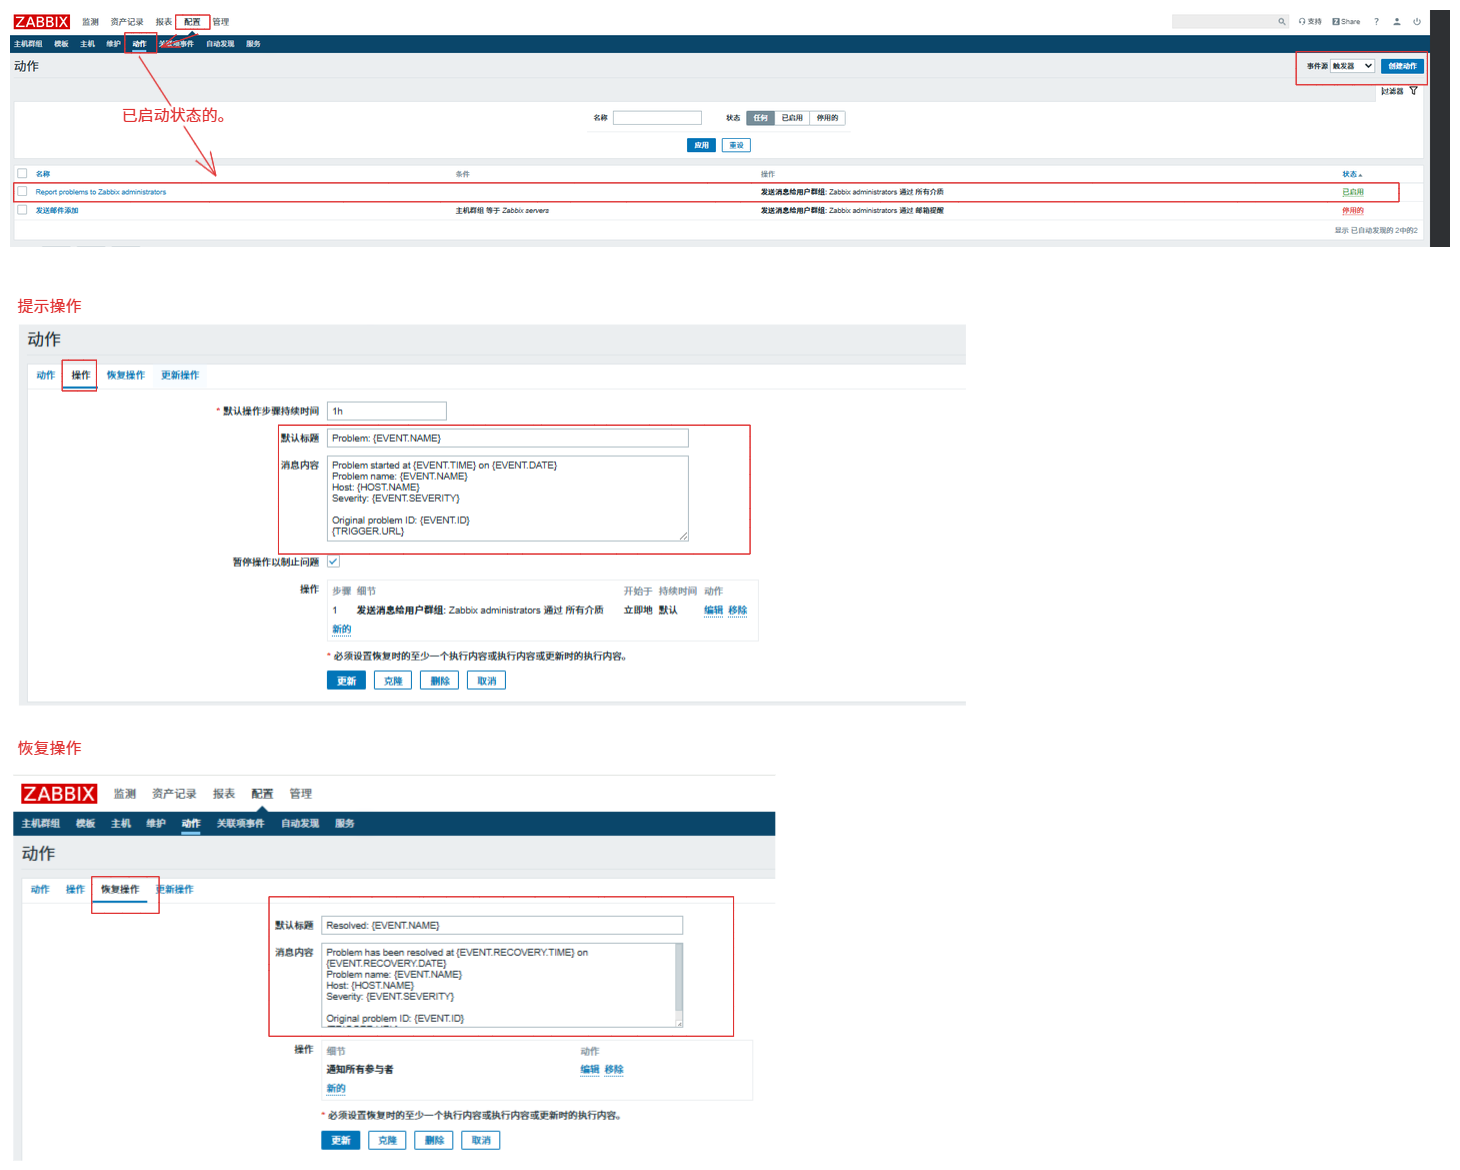Image resolution: width=1460 pixels, height=1170 pixels.
Task: Switch to 动作 tab in operations form
Action: click(45, 375)
